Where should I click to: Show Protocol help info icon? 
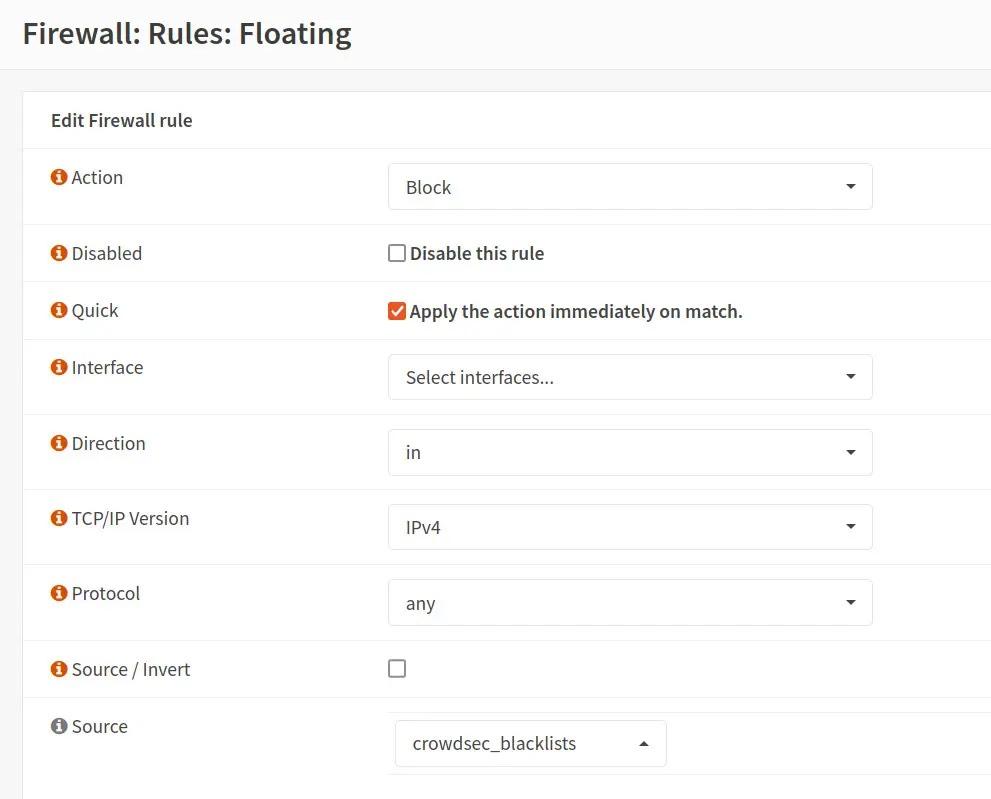59,593
